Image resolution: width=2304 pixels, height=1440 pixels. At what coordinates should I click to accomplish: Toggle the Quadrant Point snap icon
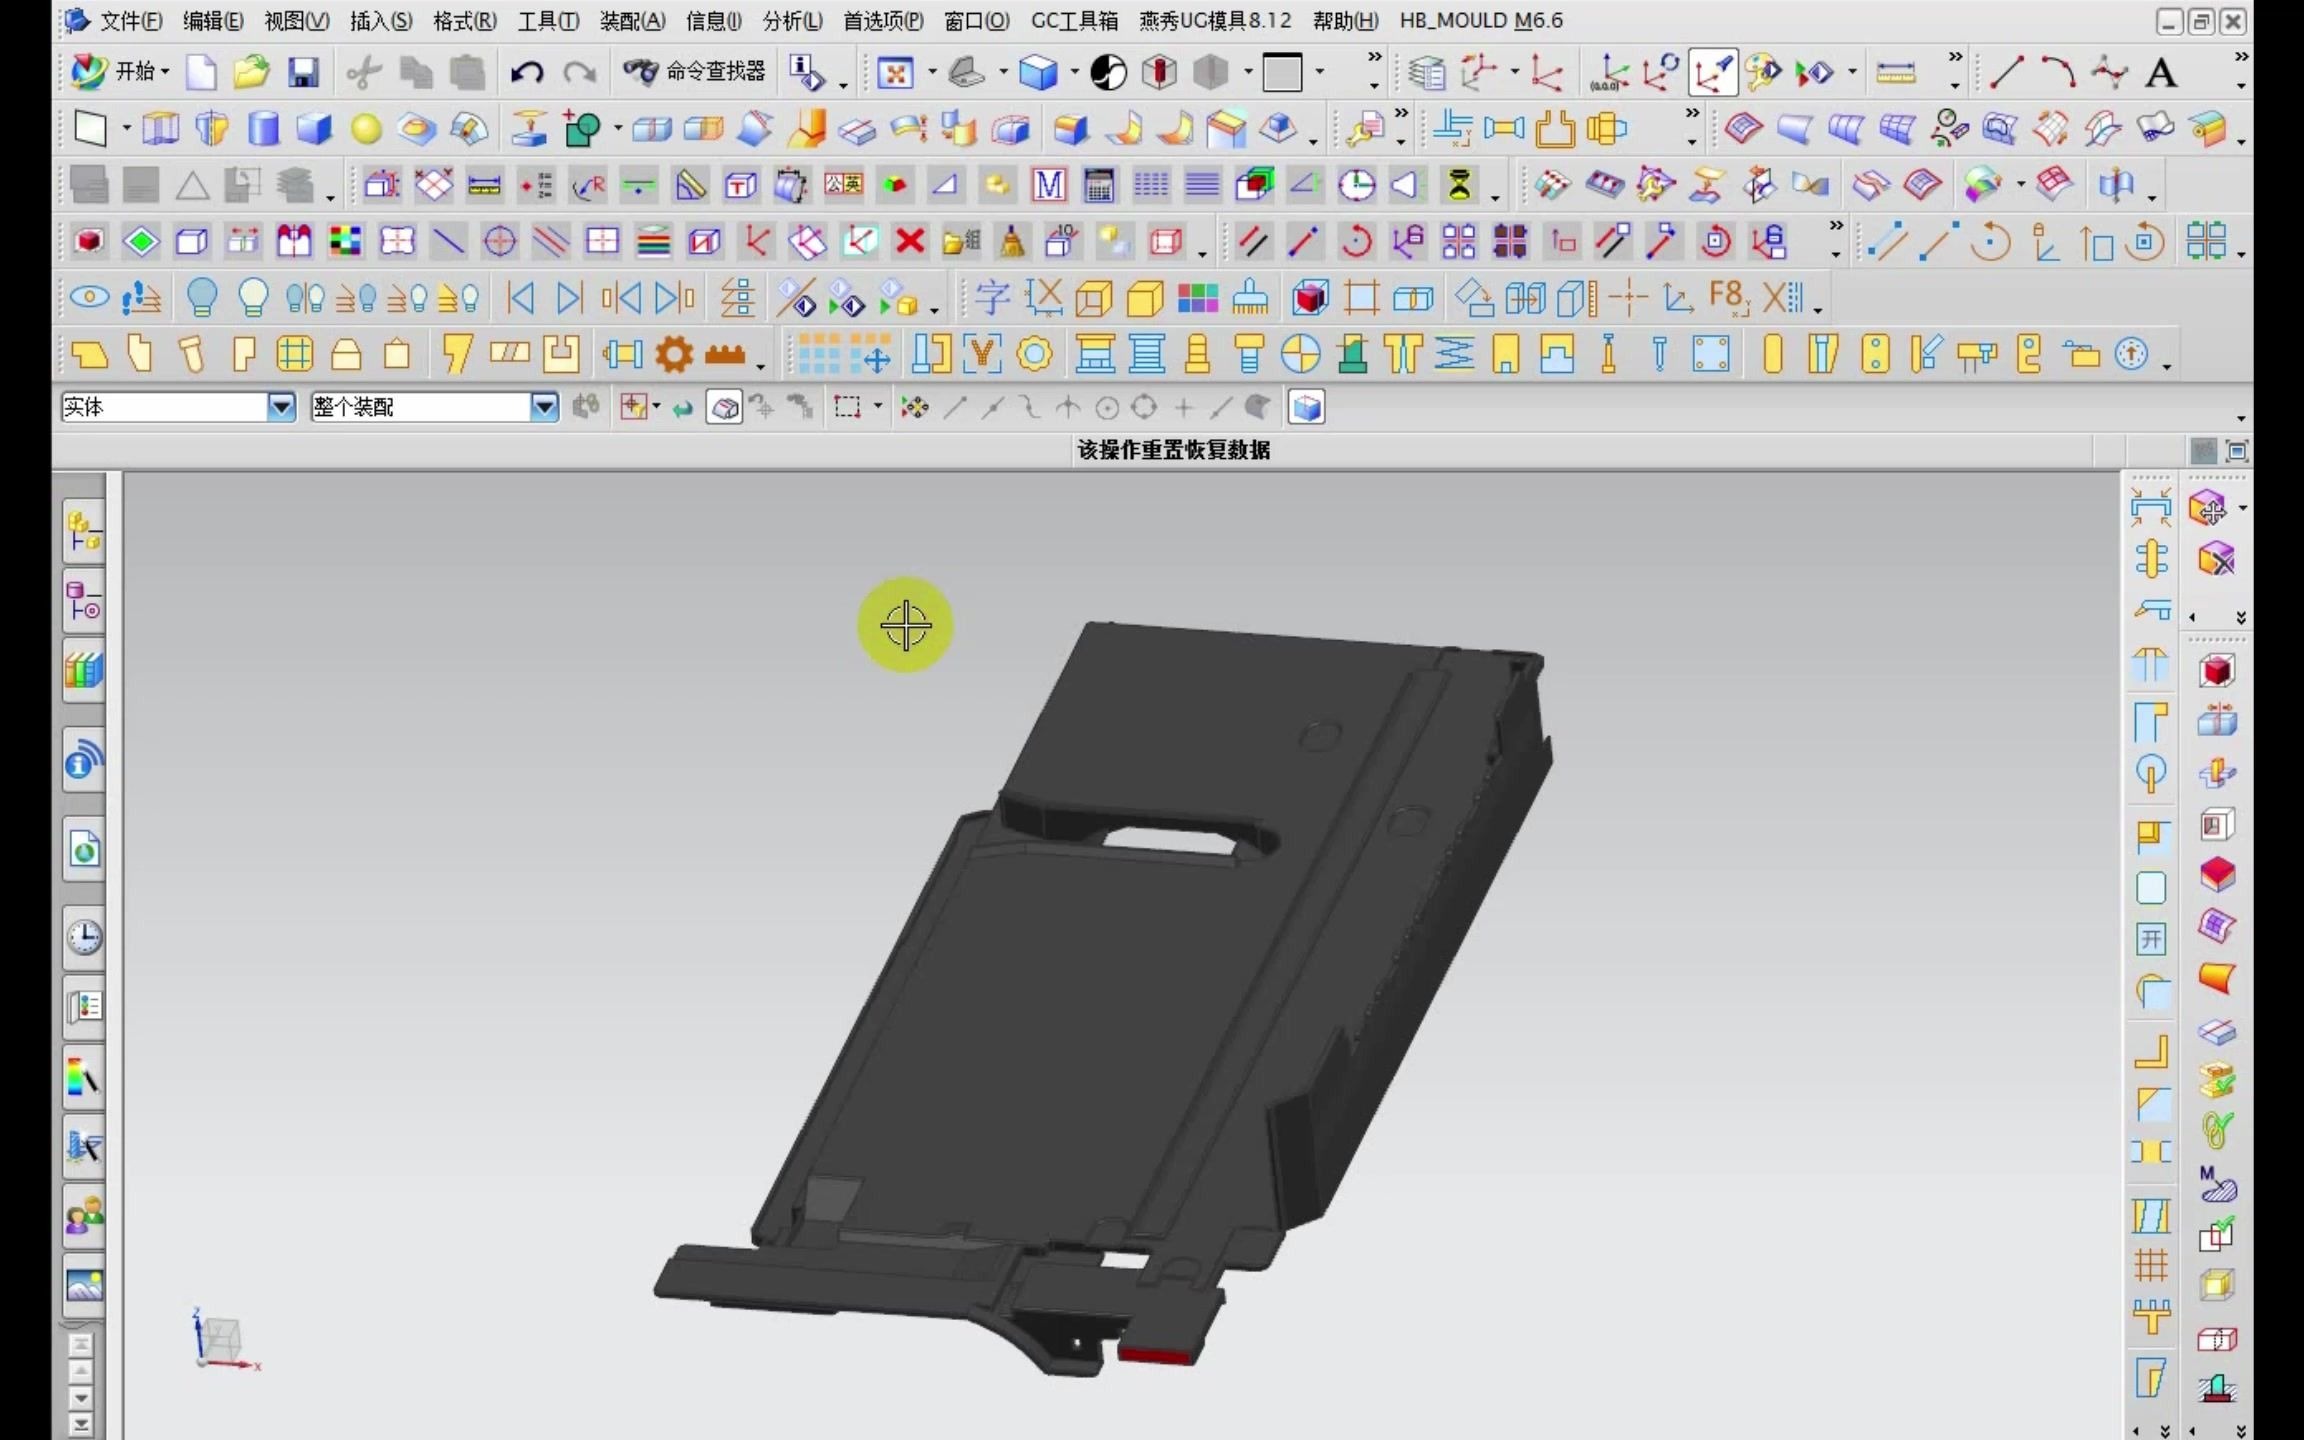click(x=1144, y=407)
